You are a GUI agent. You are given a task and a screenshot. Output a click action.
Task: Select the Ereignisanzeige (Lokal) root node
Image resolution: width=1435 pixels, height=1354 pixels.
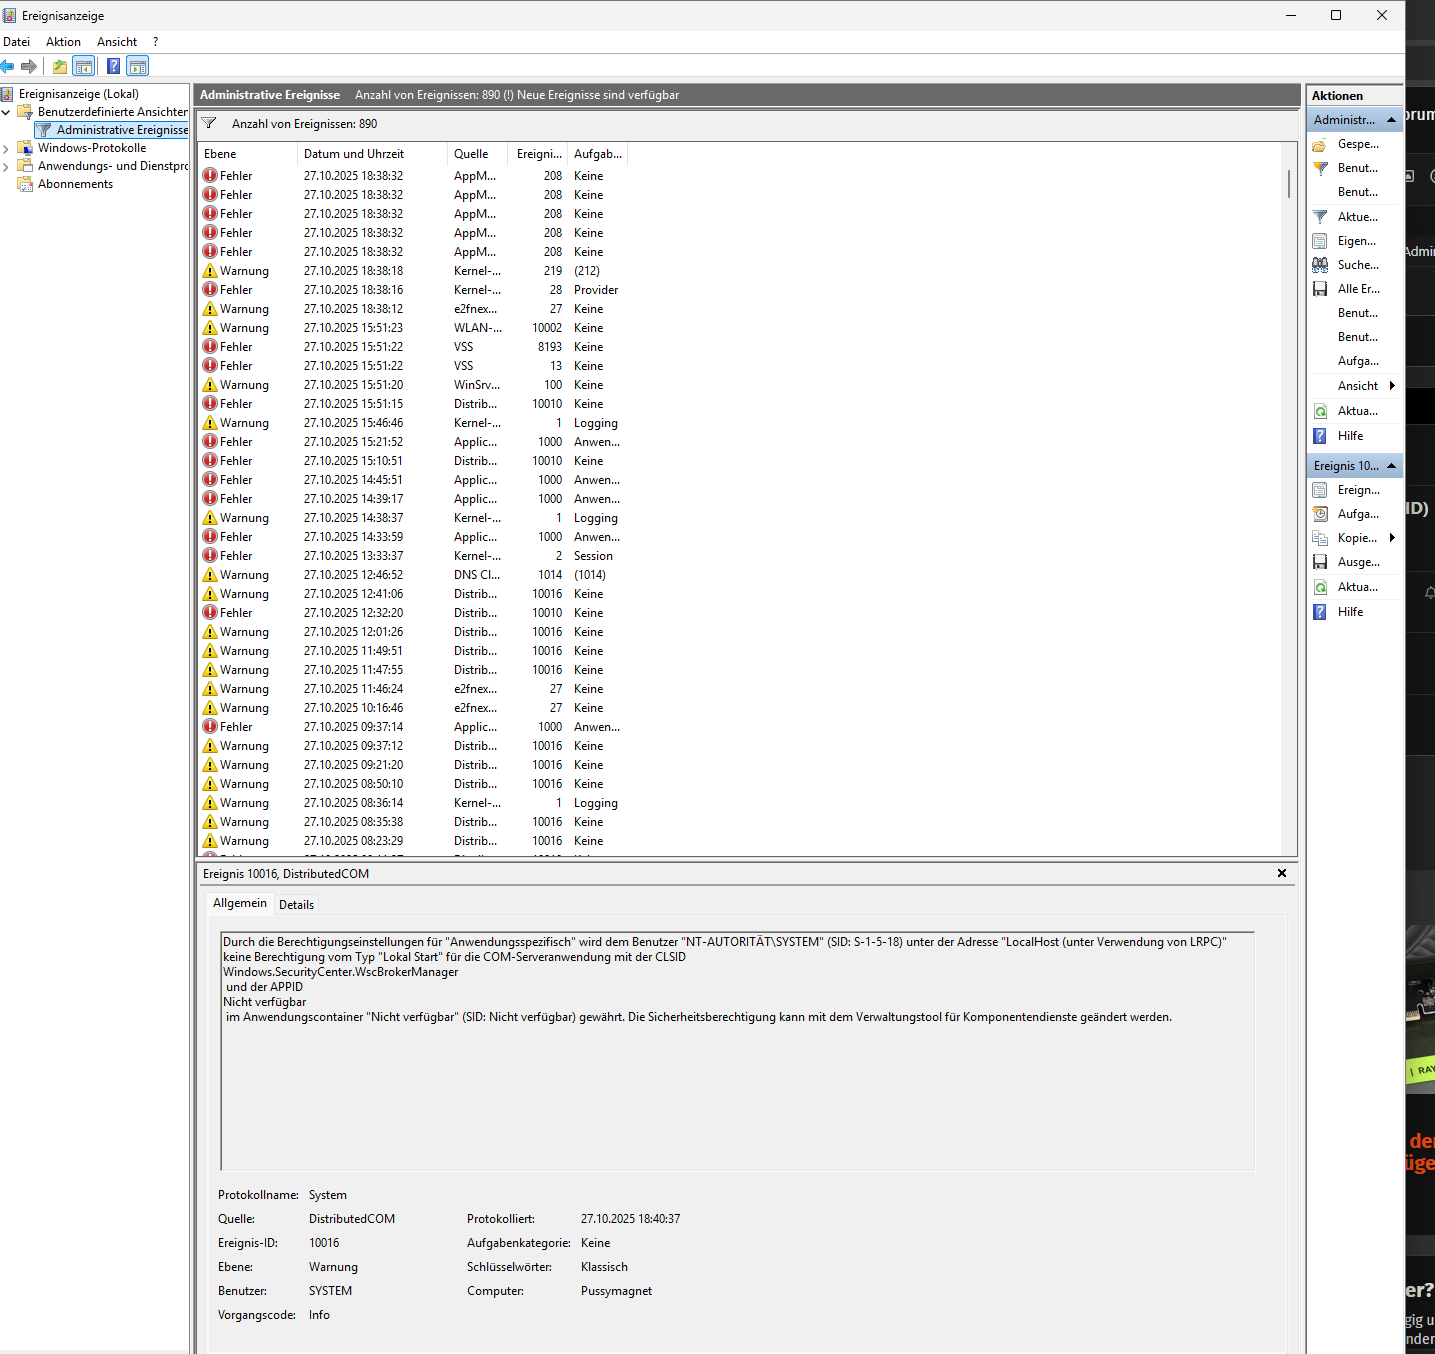[78, 94]
